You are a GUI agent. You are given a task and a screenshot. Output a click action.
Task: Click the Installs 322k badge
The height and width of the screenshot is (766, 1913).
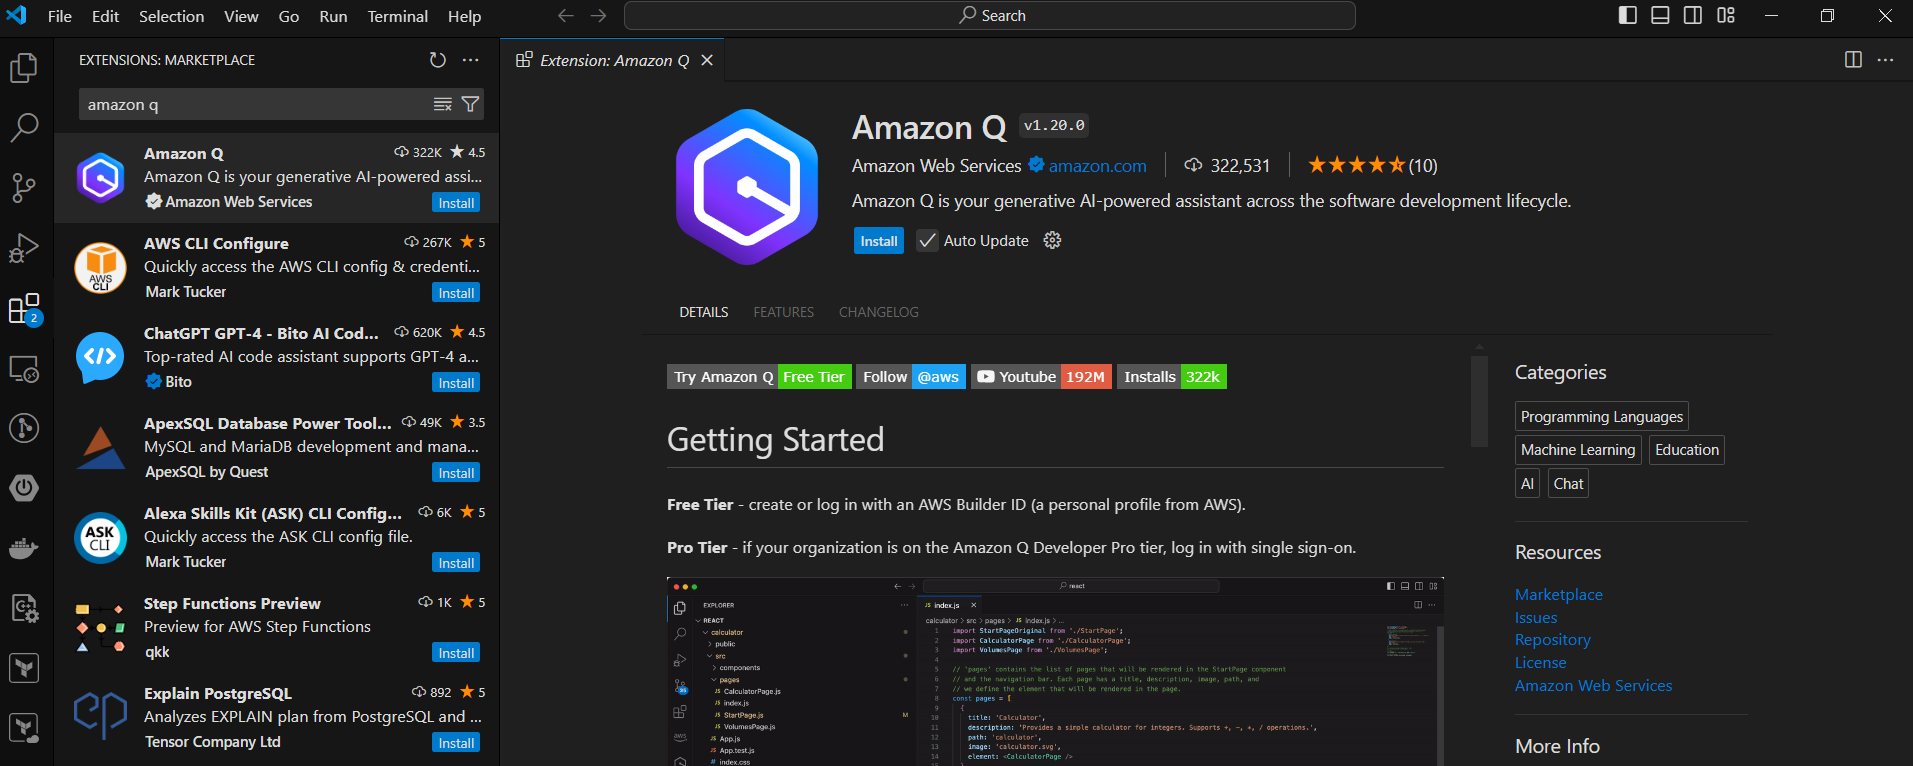coord(1172,377)
